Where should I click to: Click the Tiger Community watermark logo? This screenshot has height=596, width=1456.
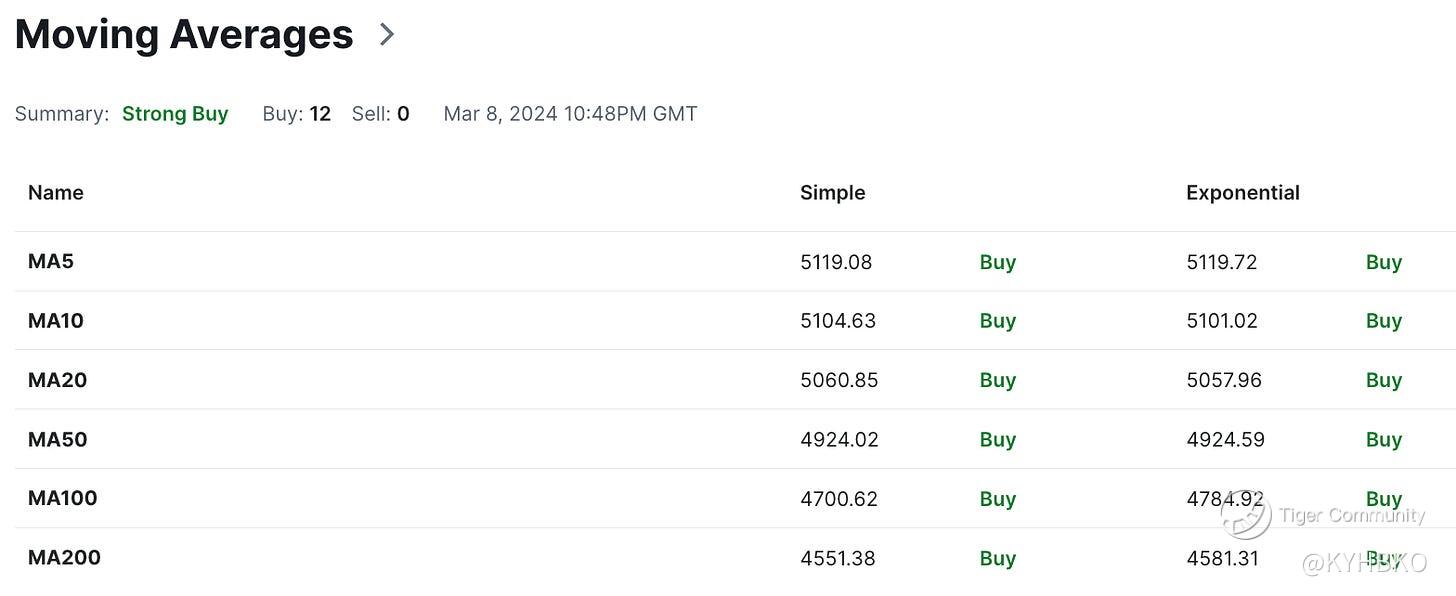click(x=1246, y=516)
